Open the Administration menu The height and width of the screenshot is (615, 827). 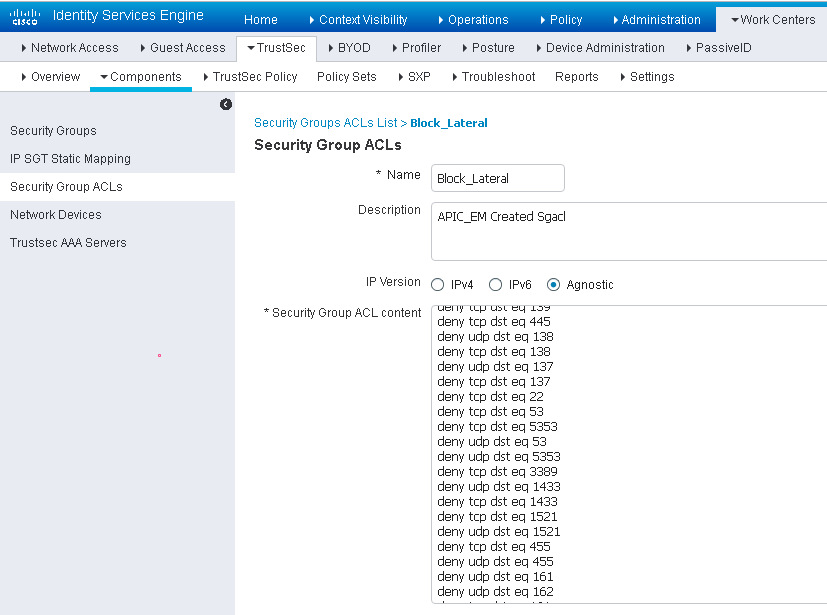[660, 18]
